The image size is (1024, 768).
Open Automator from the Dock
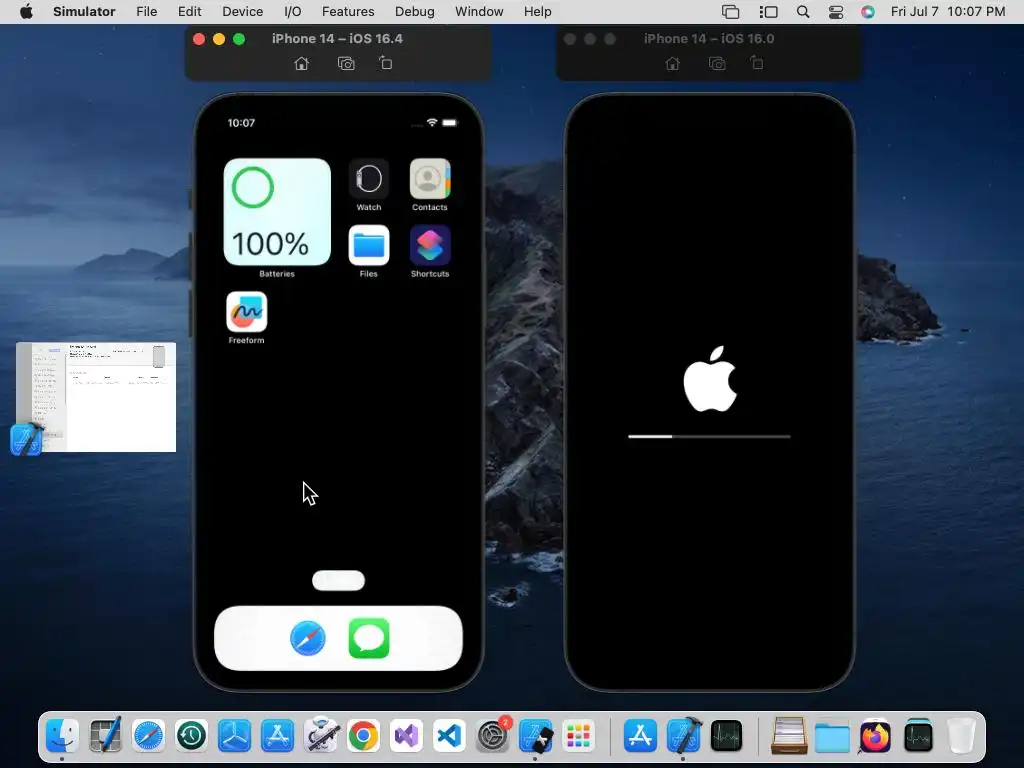point(321,736)
